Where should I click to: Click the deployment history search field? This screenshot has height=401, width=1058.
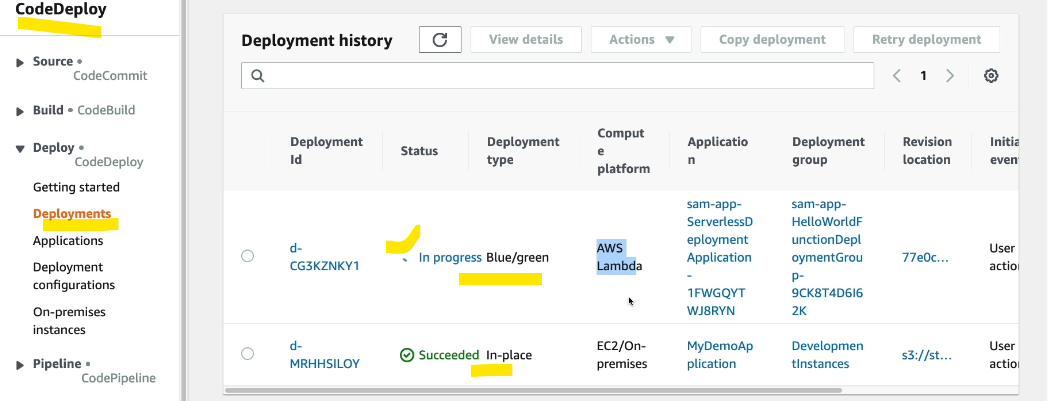(557, 76)
